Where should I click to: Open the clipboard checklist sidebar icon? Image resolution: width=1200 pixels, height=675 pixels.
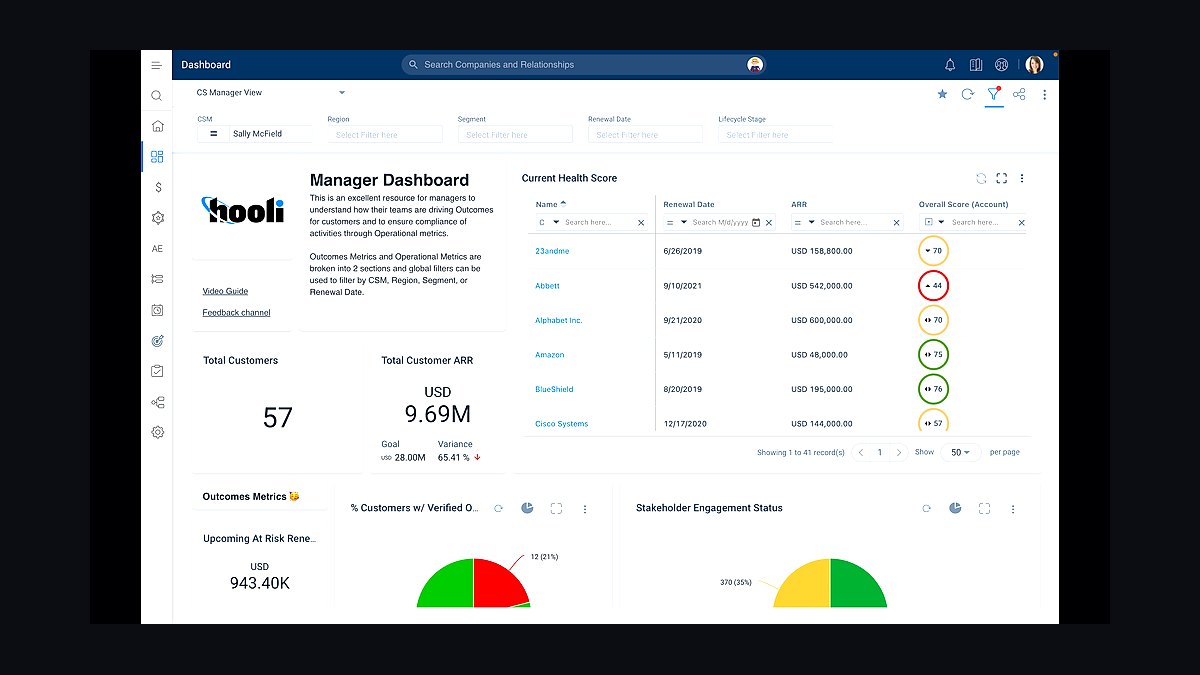tap(157, 371)
